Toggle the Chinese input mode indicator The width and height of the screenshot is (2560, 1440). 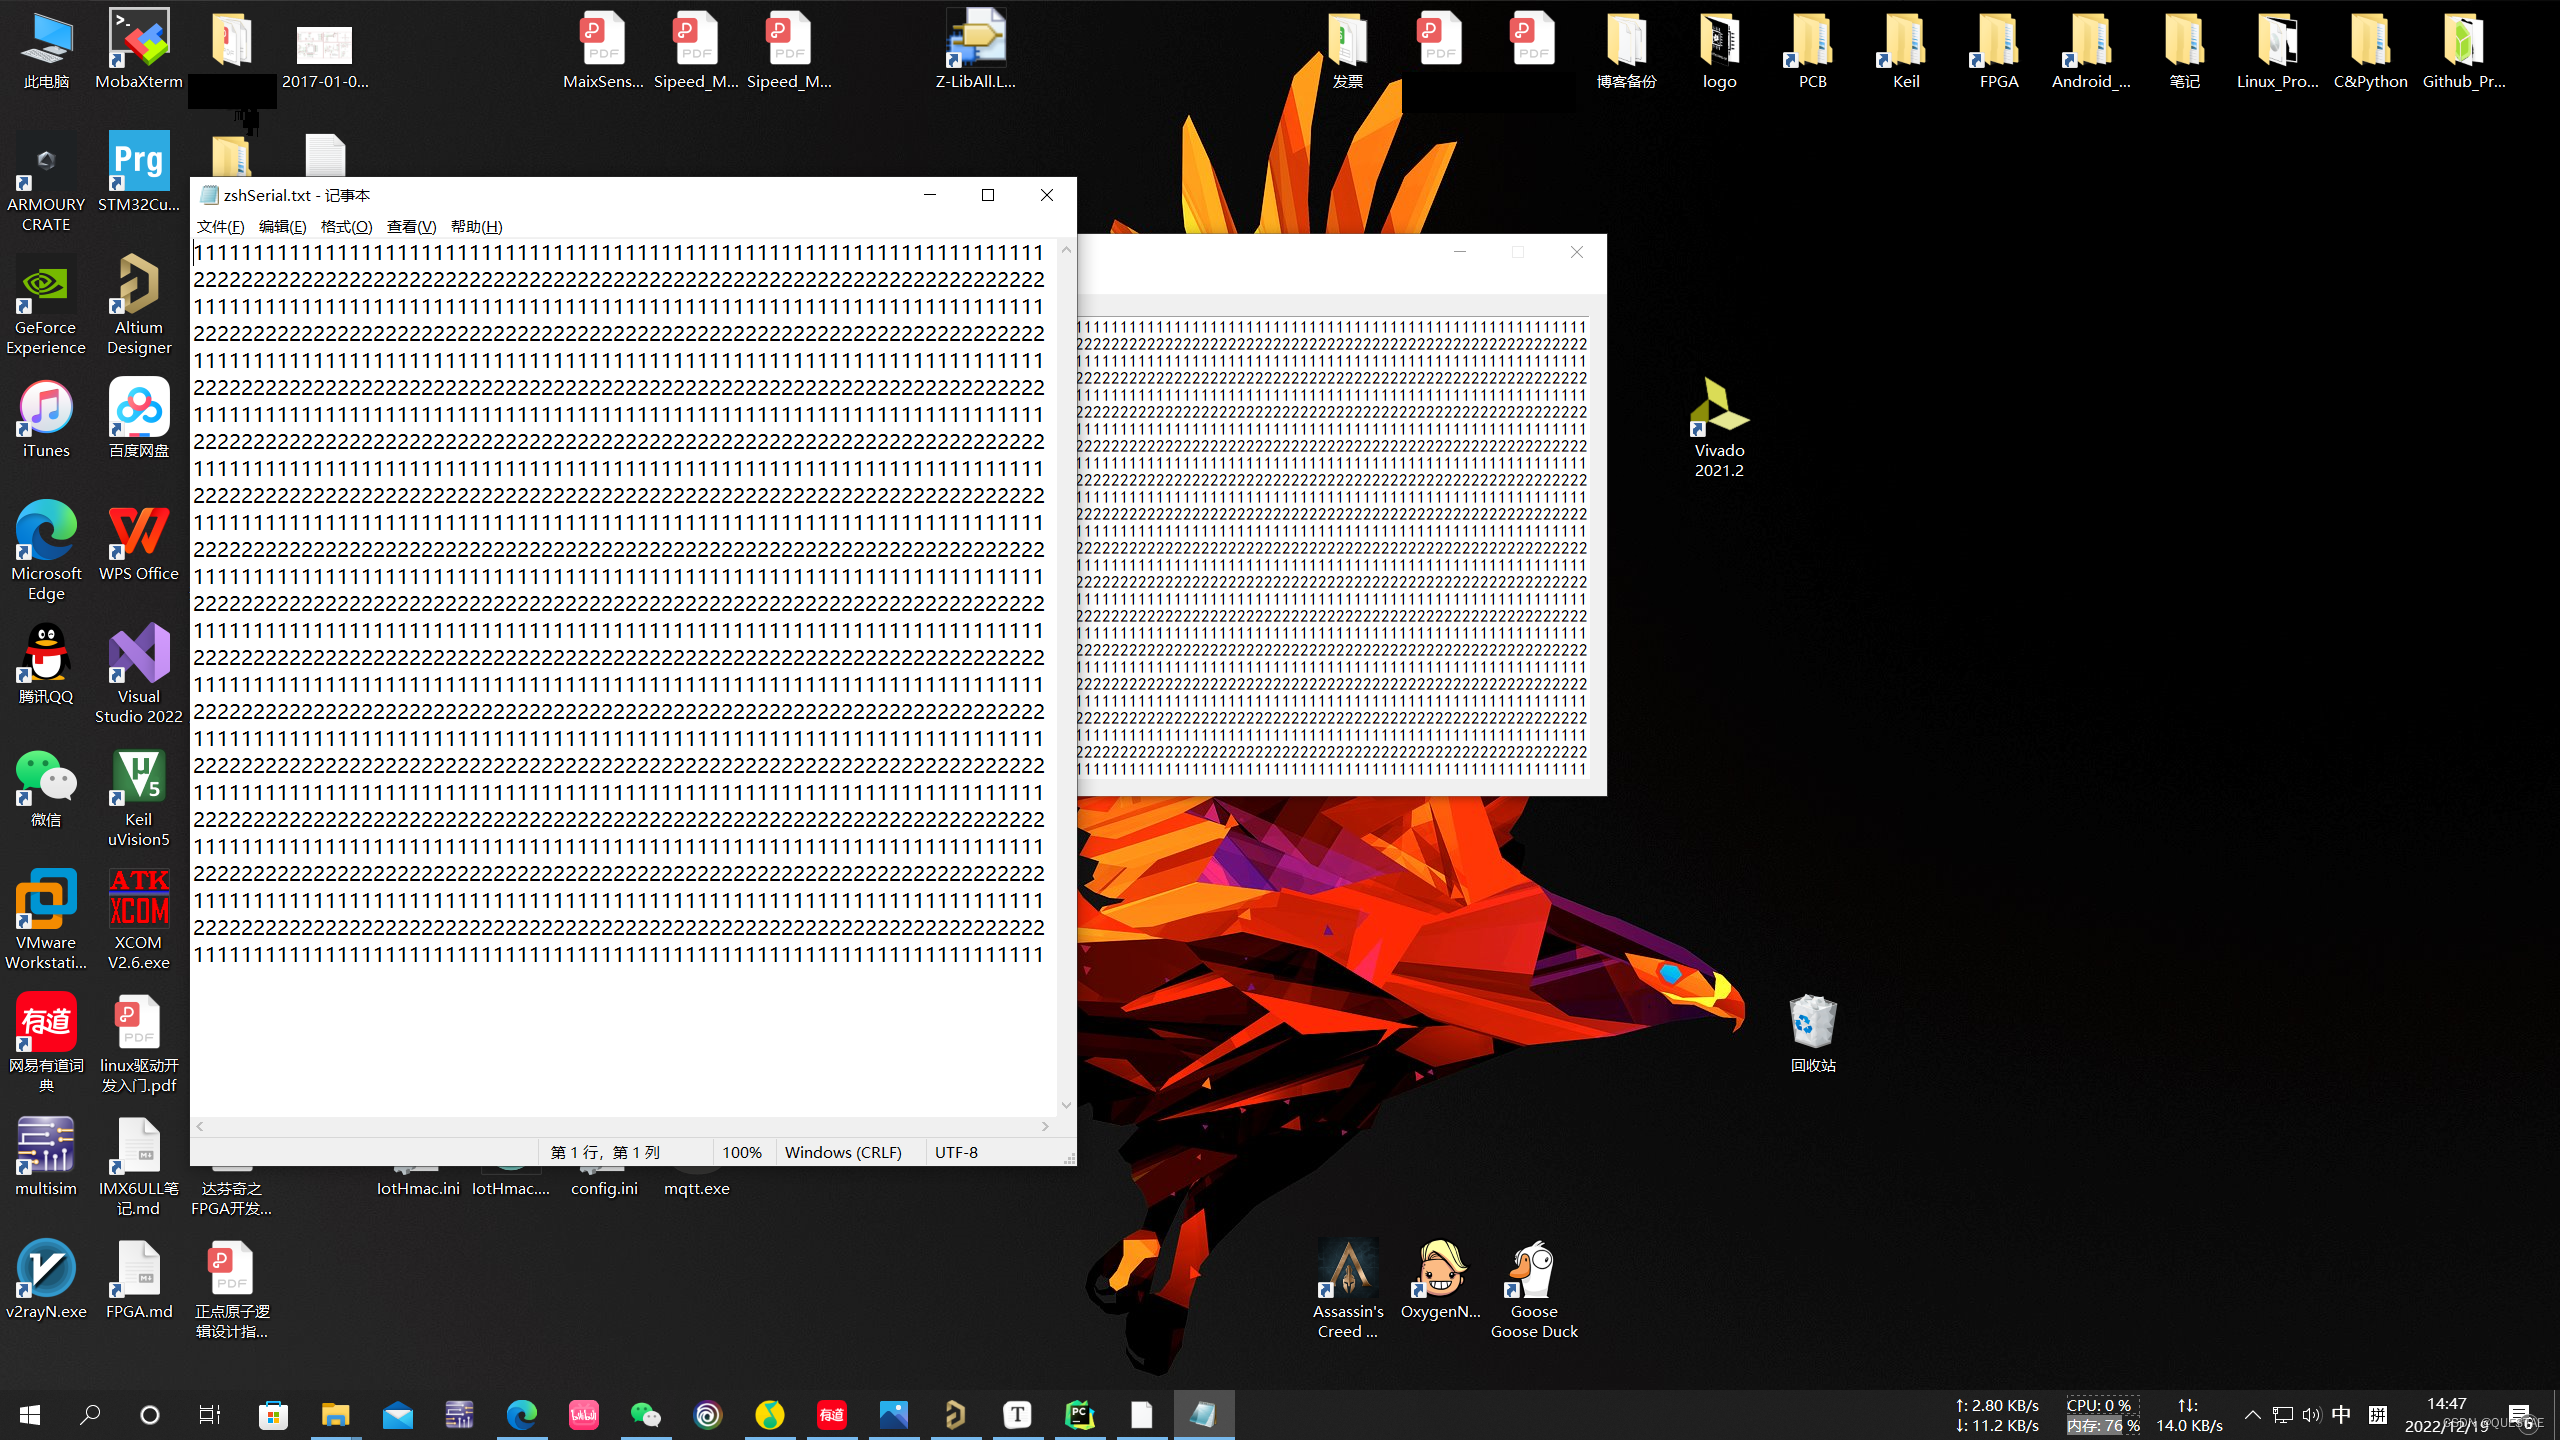point(2341,1415)
